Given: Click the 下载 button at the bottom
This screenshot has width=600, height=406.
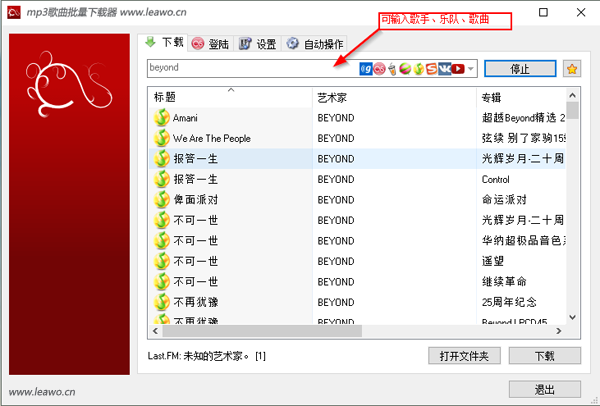Looking at the screenshot, I should [545, 356].
